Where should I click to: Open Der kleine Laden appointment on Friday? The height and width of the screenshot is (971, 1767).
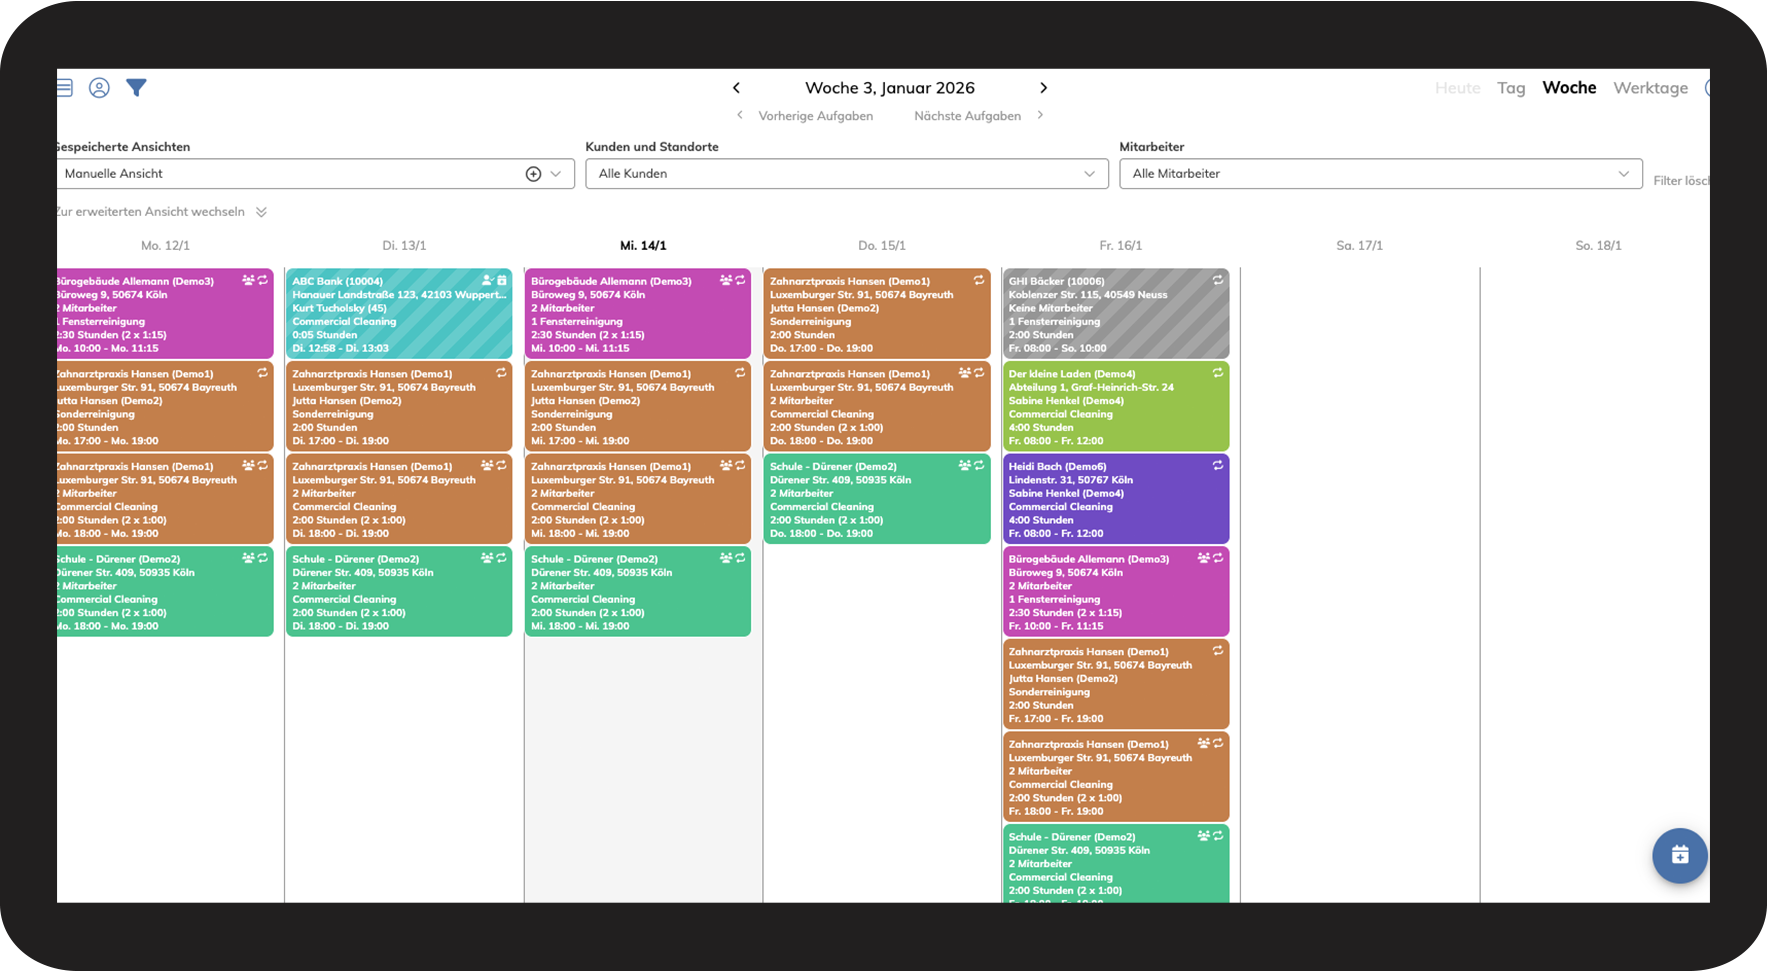point(1115,406)
